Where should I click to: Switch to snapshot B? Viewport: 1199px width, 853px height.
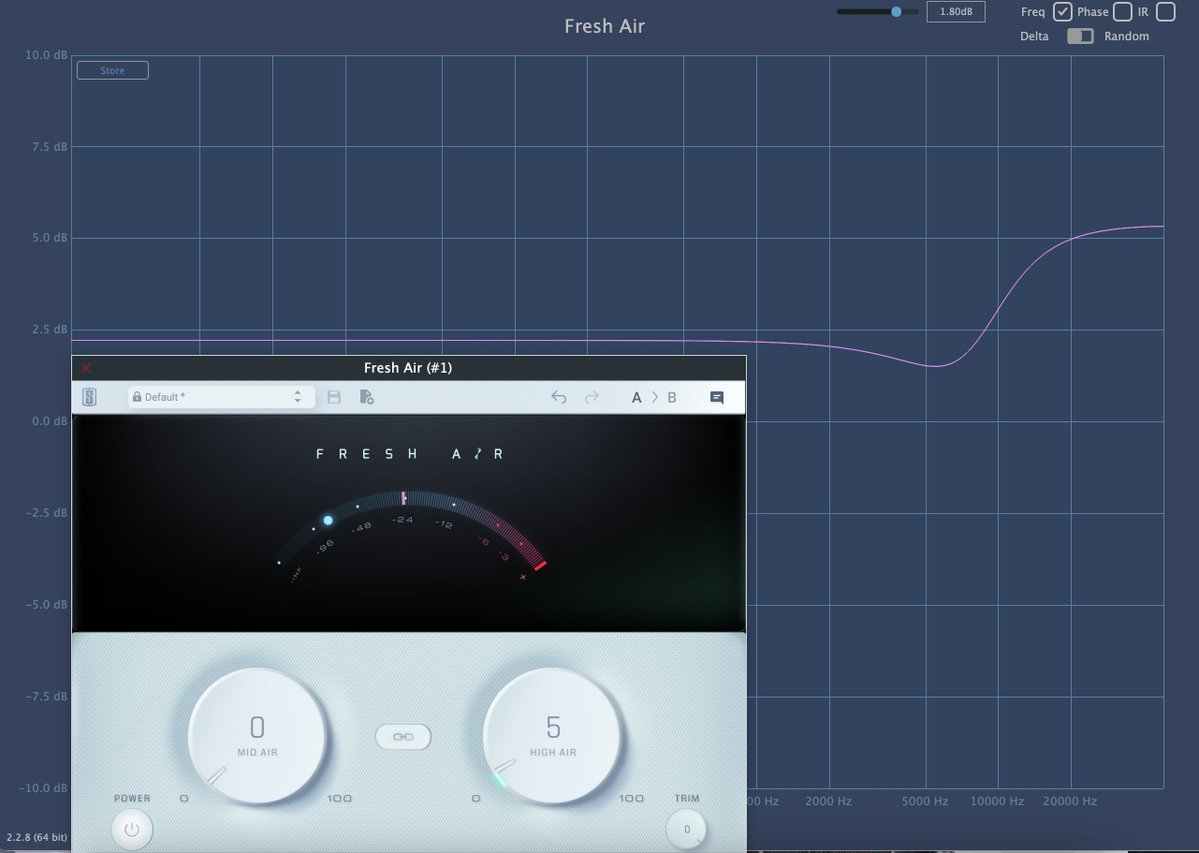[672, 396]
